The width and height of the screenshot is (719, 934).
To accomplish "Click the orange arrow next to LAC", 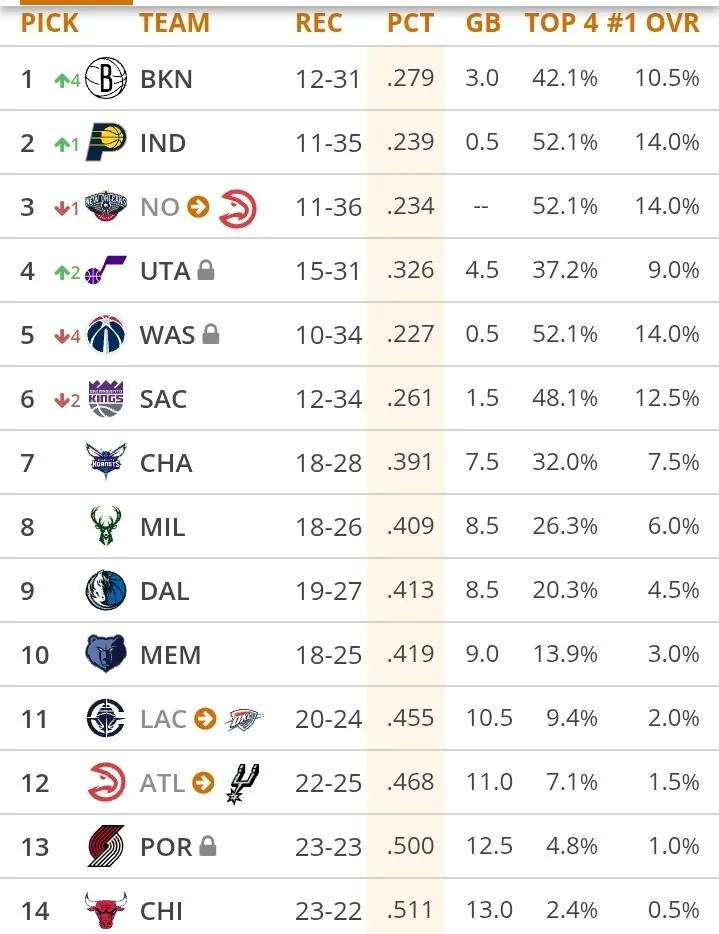I will [x=205, y=718].
